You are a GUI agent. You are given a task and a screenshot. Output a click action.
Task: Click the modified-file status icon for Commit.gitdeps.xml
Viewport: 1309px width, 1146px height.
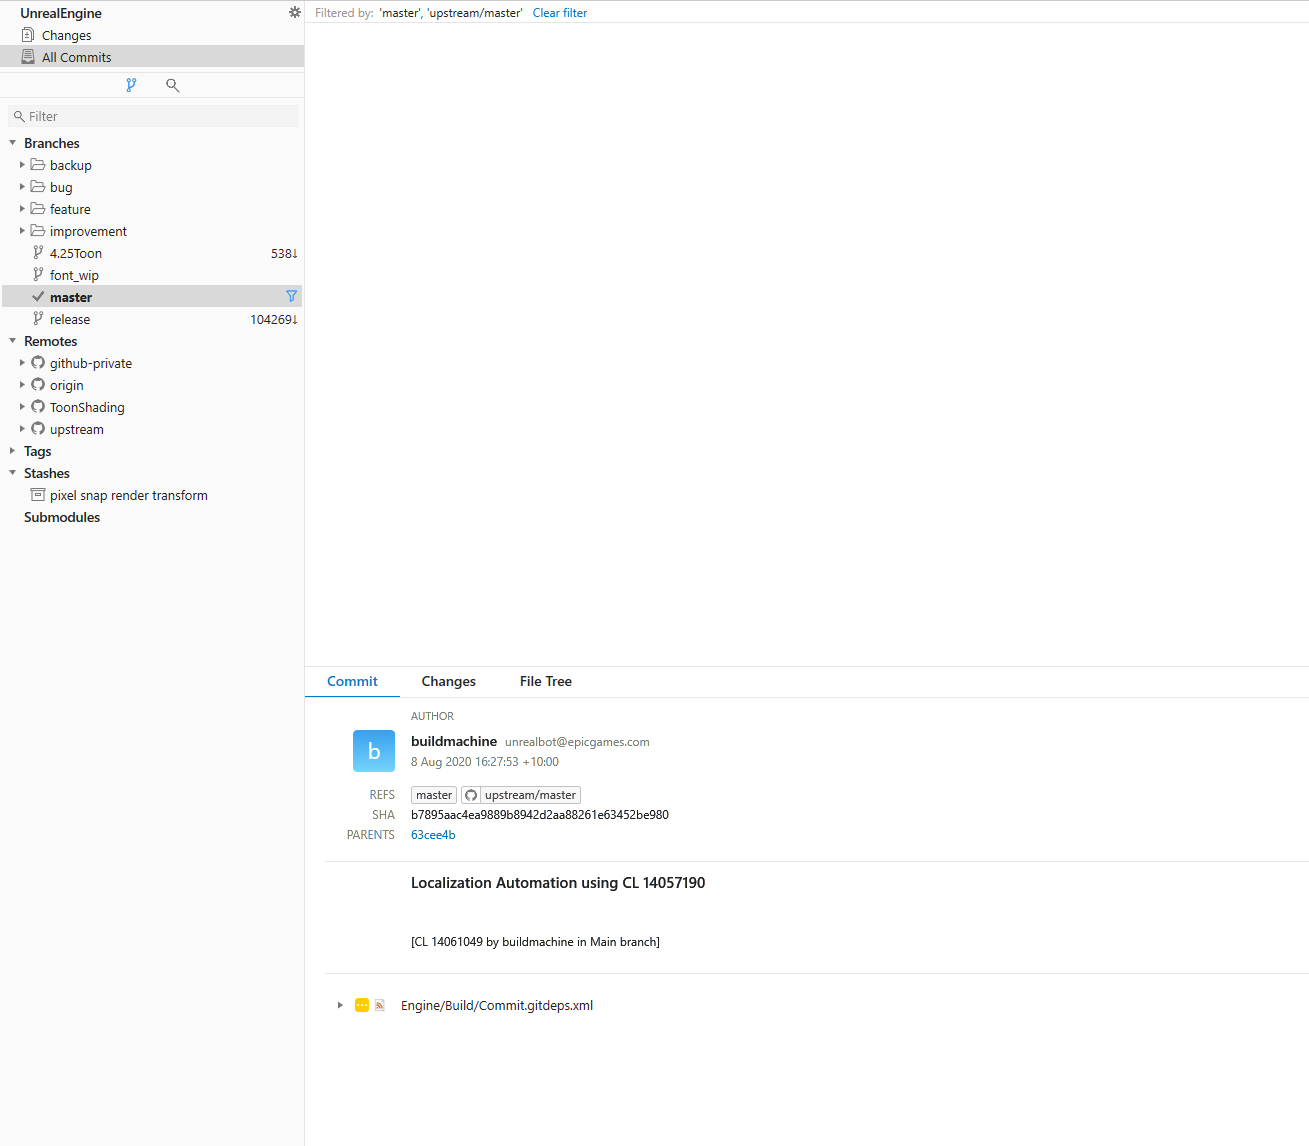coord(361,1005)
